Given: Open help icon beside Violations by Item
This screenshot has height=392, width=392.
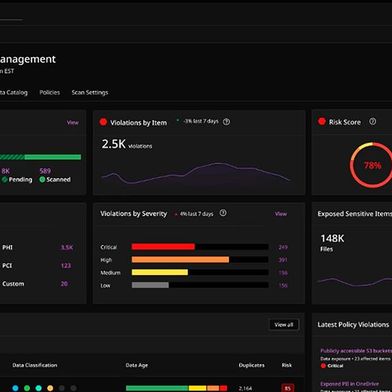Looking at the screenshot, I should click(x=226, y=122).
